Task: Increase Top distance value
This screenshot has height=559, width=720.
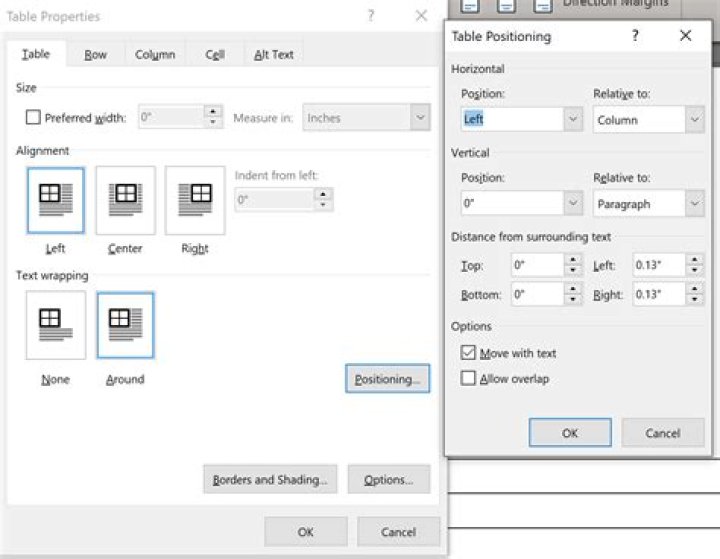Action: 573,259
